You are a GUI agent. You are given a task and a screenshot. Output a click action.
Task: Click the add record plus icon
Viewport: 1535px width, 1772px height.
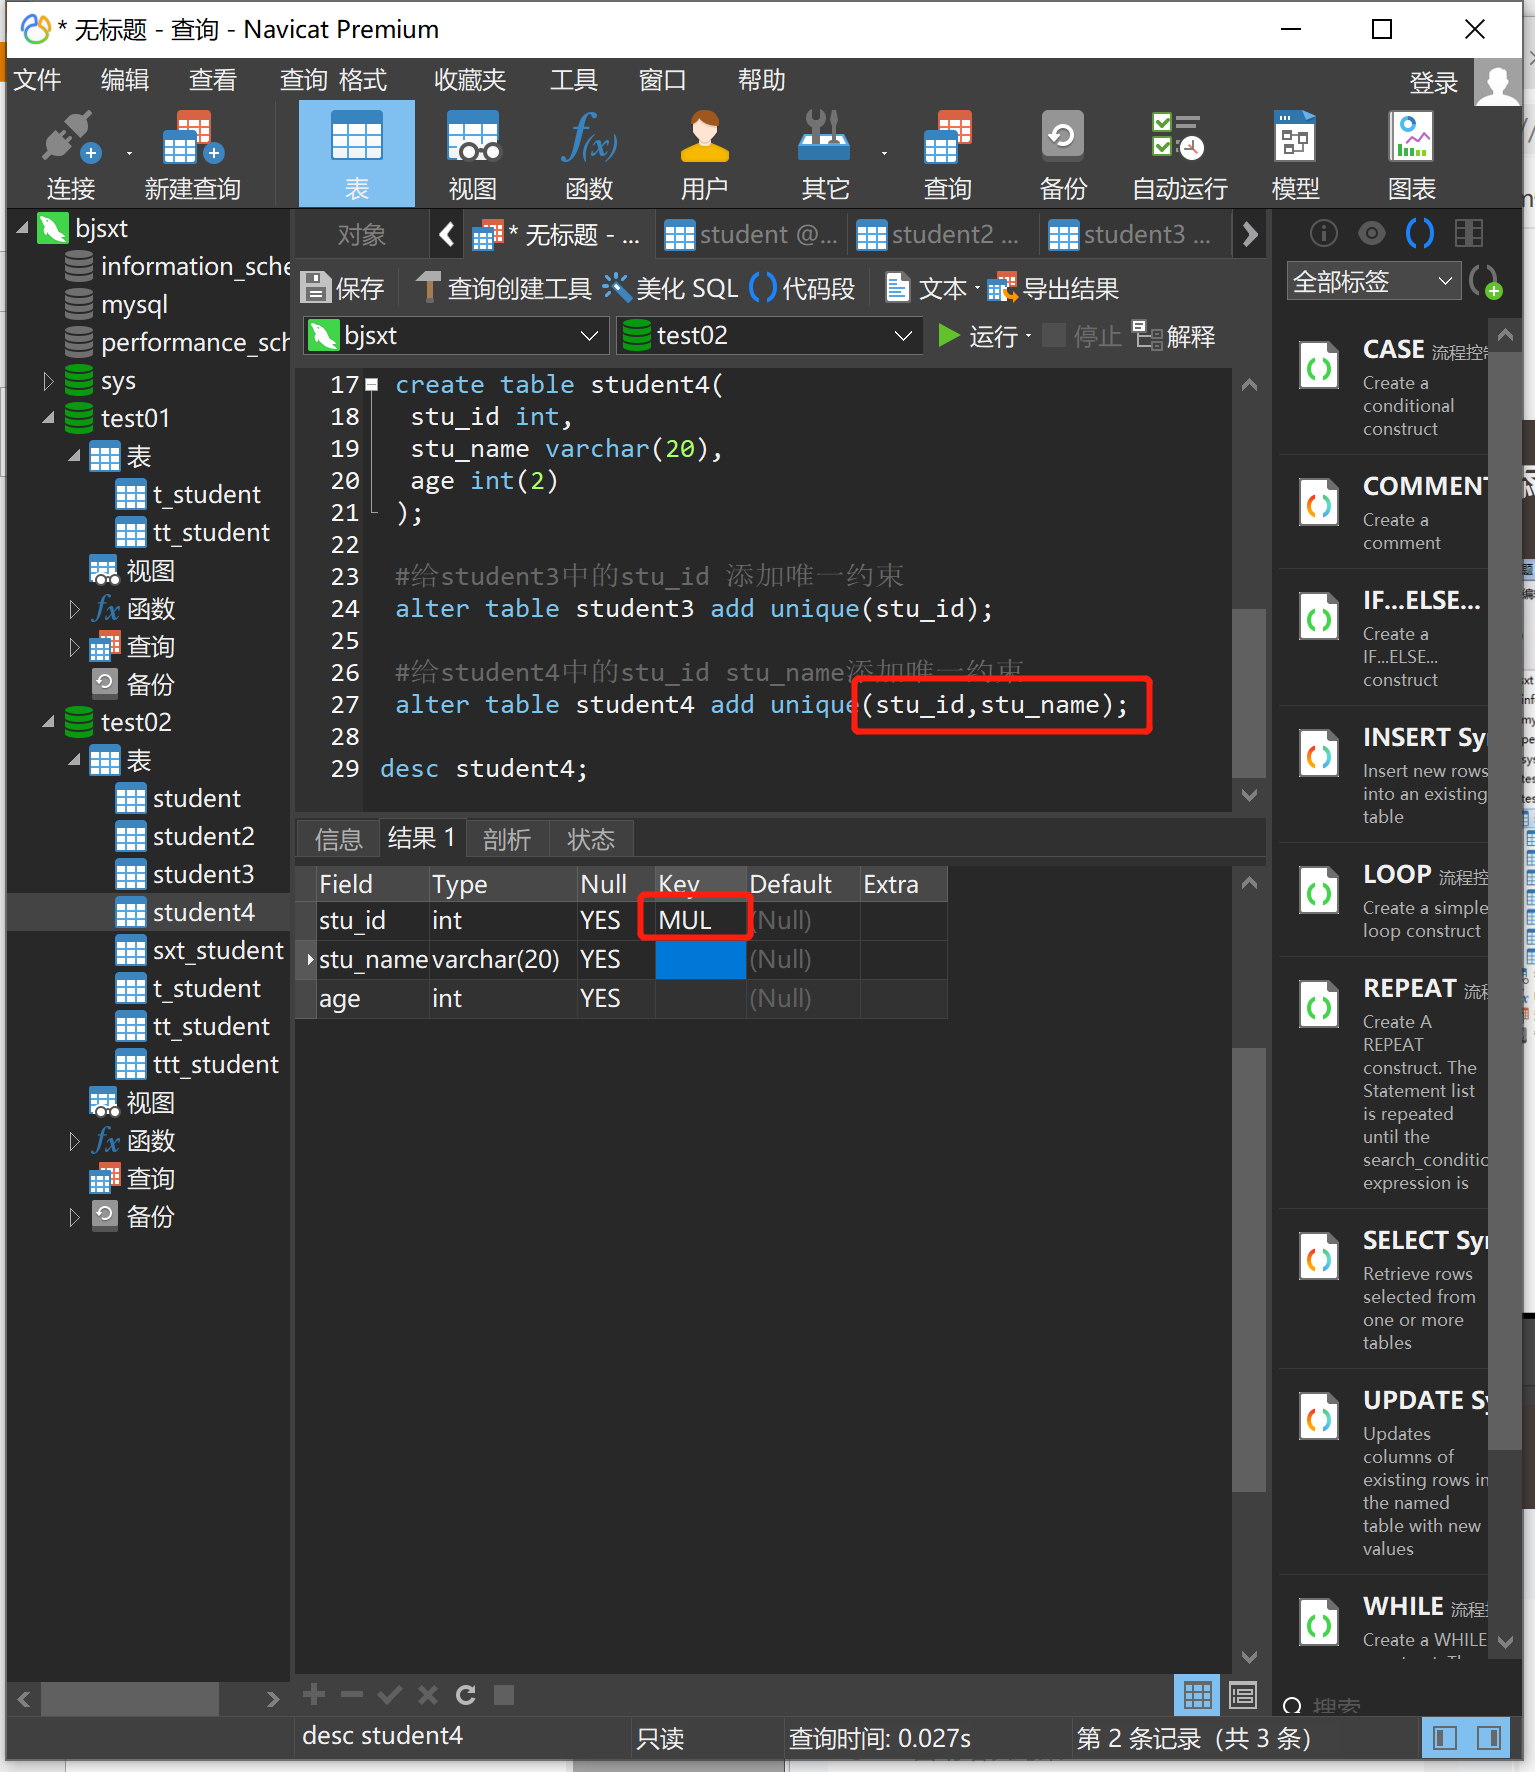[314, 1694]
